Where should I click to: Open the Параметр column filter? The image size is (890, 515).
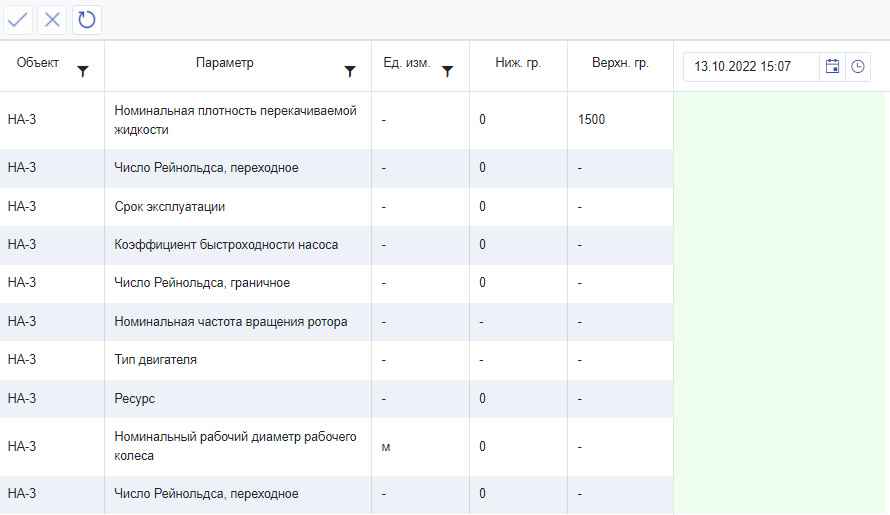(350, 71)
